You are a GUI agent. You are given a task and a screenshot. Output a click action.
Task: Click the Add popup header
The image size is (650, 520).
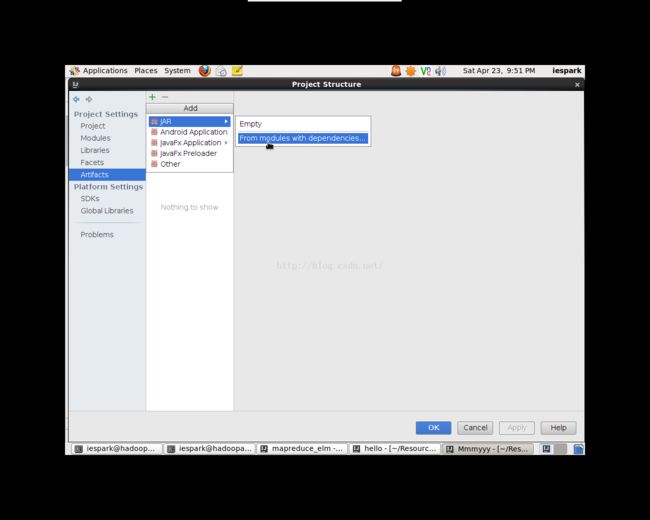[190, 108]
